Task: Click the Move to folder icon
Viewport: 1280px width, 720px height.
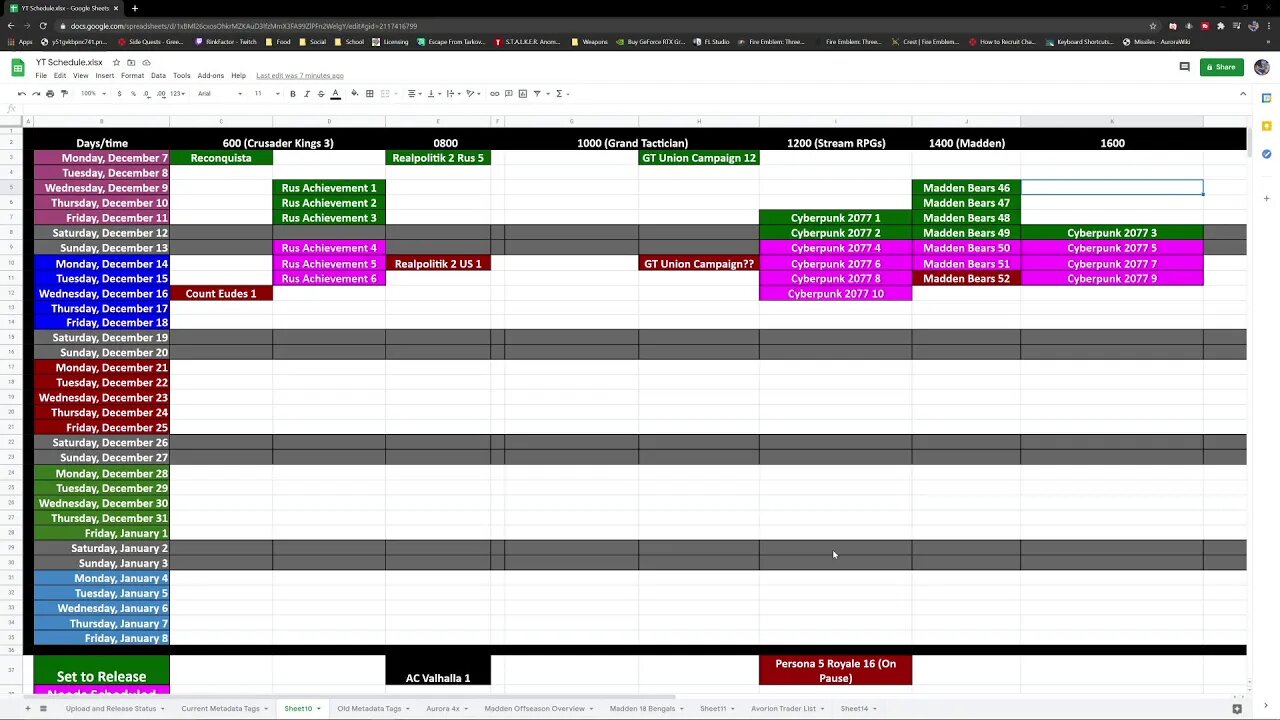Action: pos(131,62)
